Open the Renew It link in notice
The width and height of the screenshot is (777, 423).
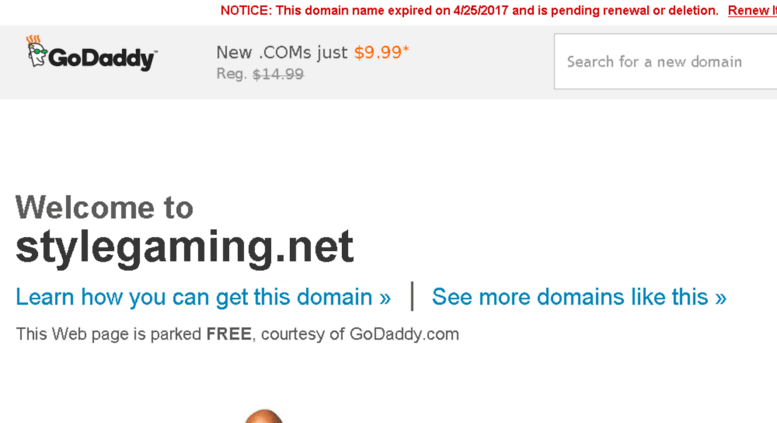[x=752, y=10]
